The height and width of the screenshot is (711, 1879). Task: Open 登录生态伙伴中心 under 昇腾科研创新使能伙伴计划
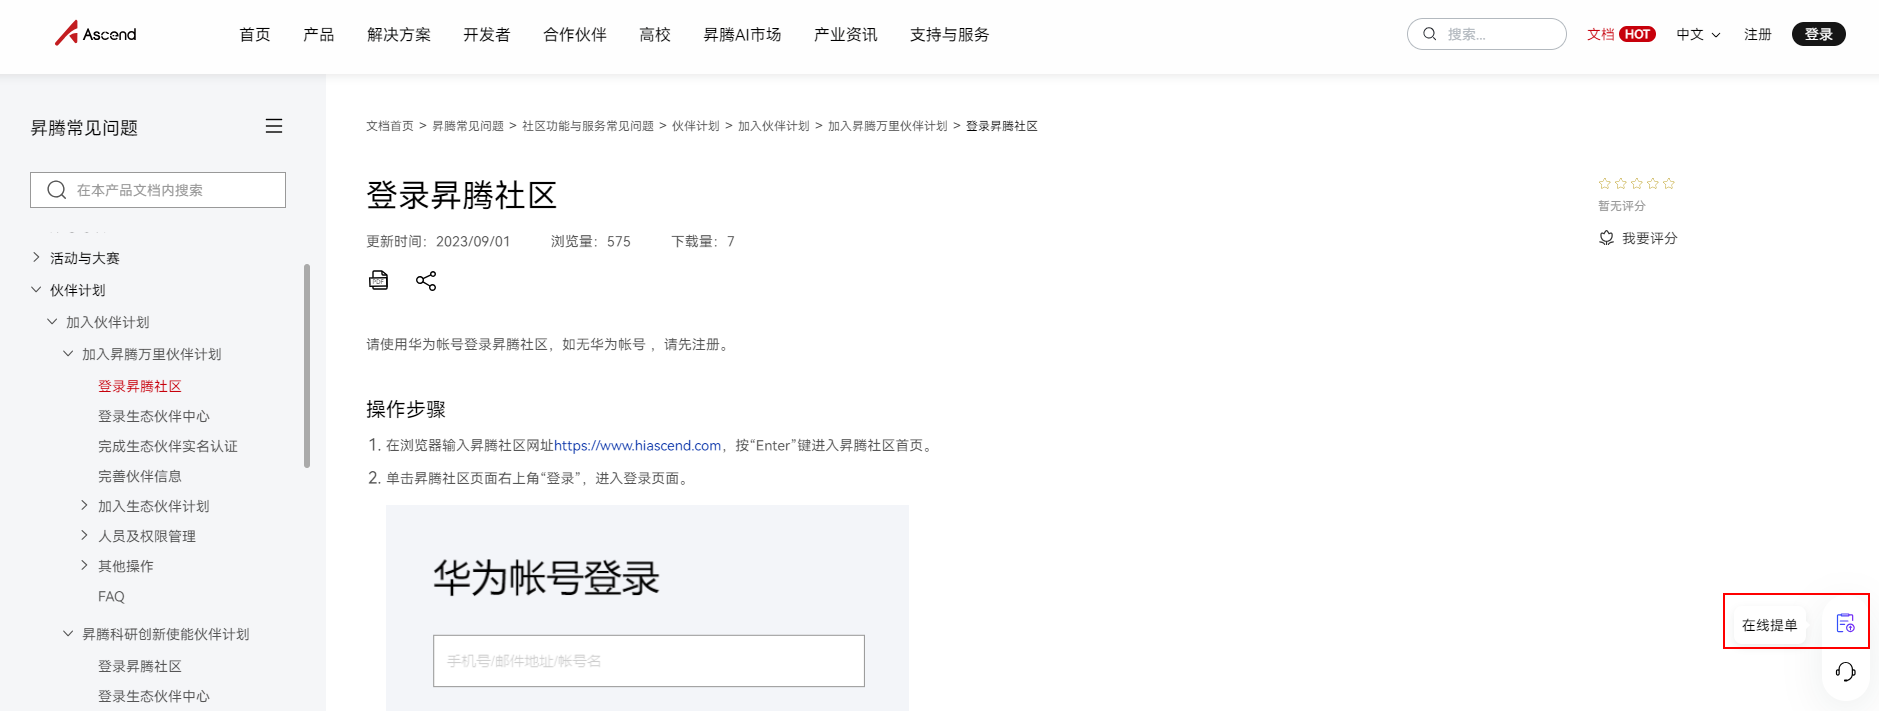coord(154,696)
